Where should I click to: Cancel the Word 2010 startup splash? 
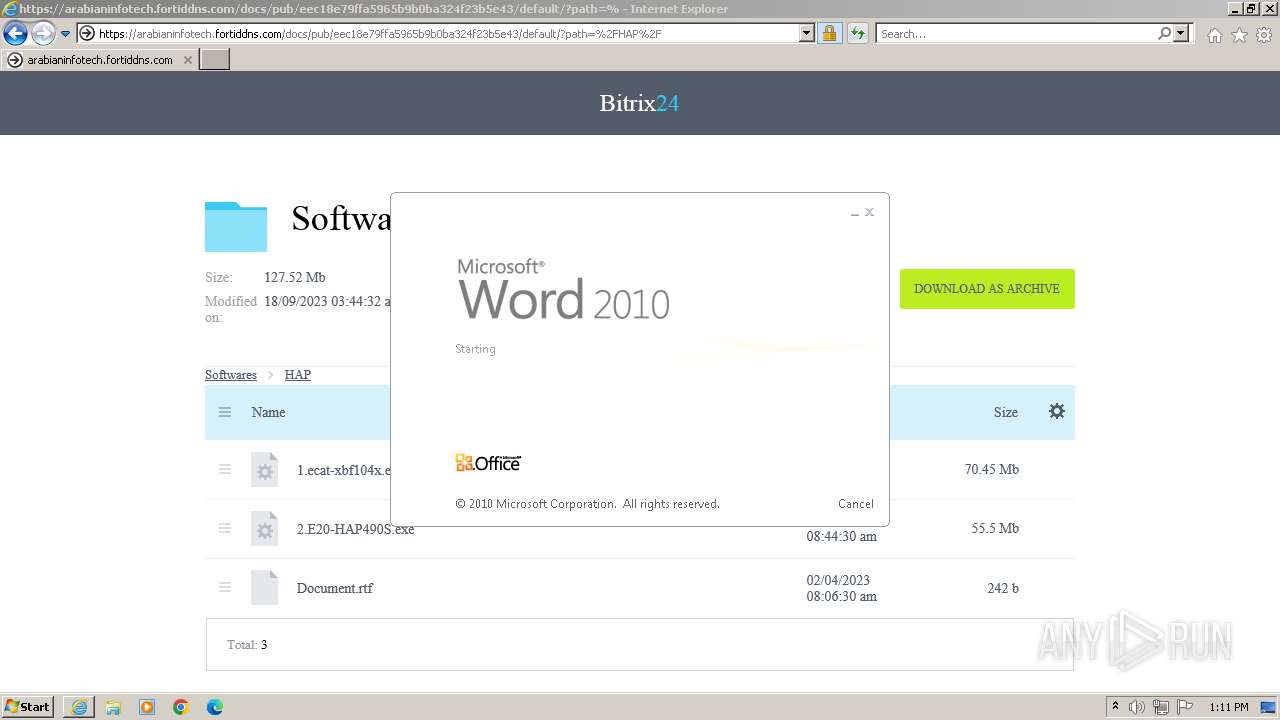[x=855, y=504]
